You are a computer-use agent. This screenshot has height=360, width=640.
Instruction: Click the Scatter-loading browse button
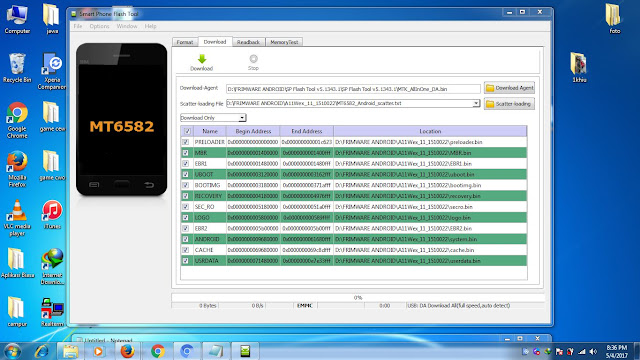tap(509, 104)
